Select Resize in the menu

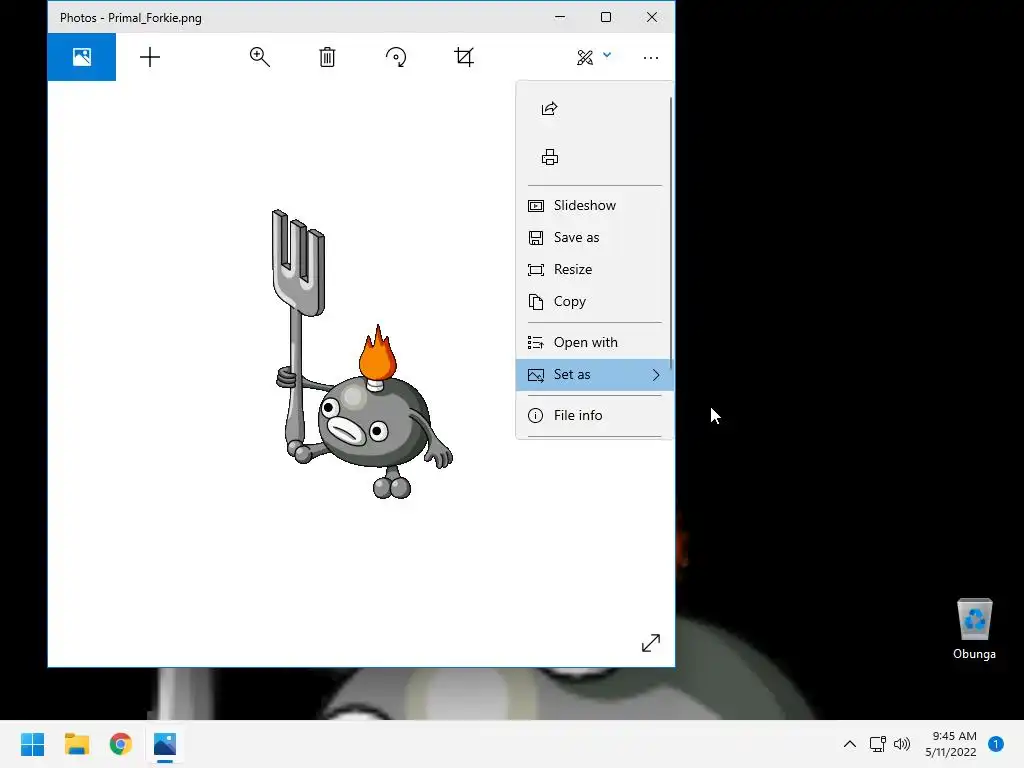coord(594,269)
